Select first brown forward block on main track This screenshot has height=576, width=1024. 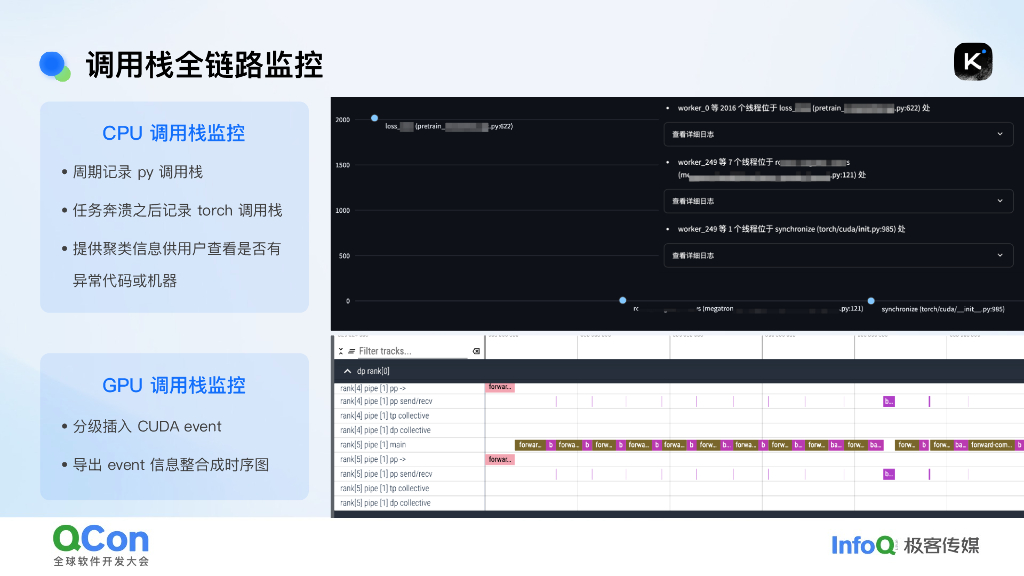point(531,445)
